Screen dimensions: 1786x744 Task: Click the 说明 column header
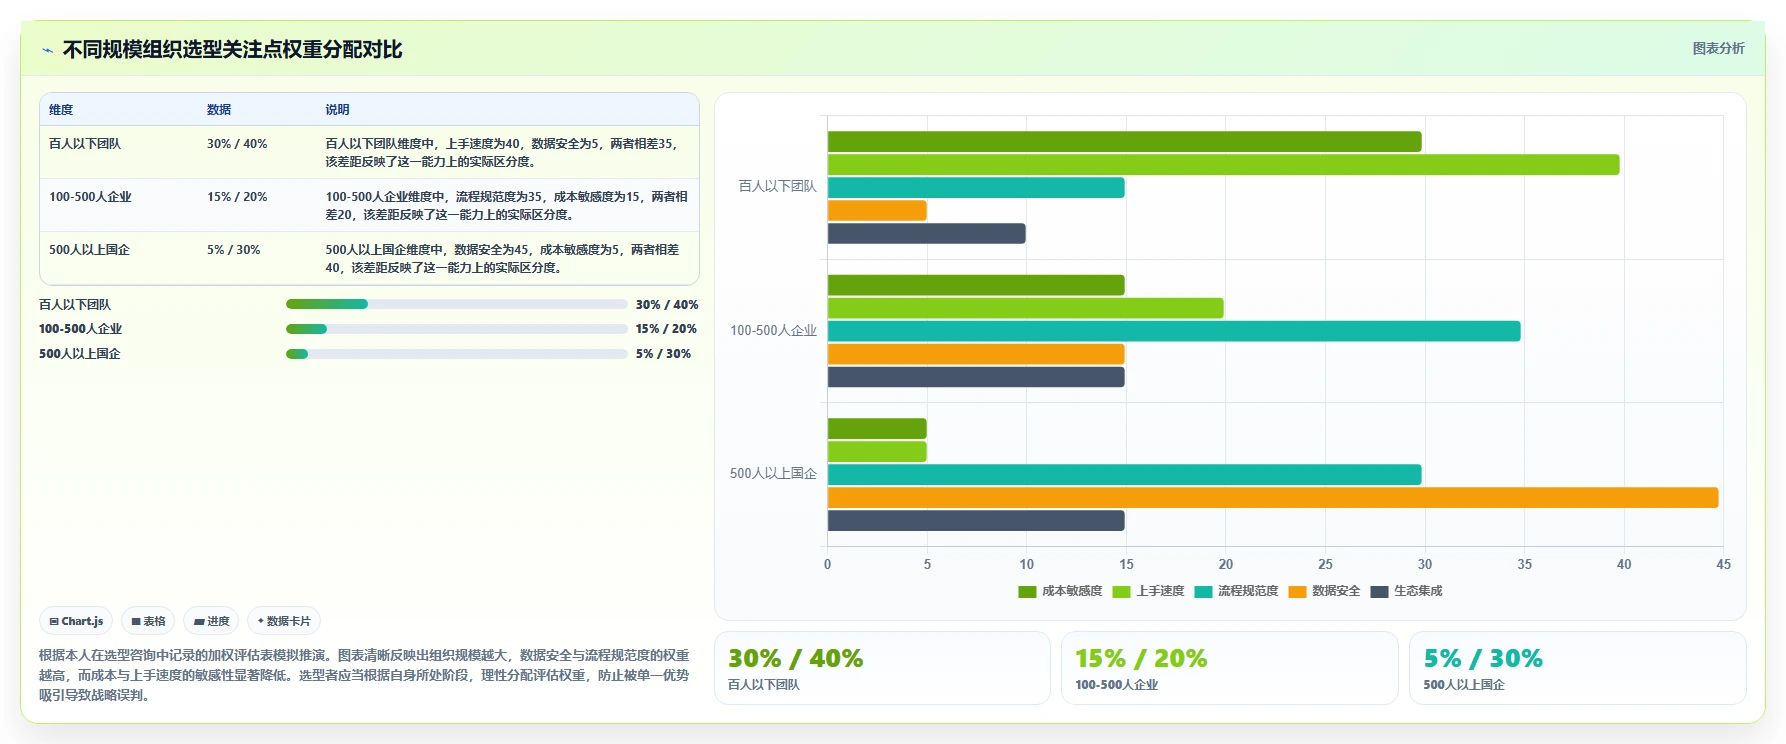pos(337,110)
